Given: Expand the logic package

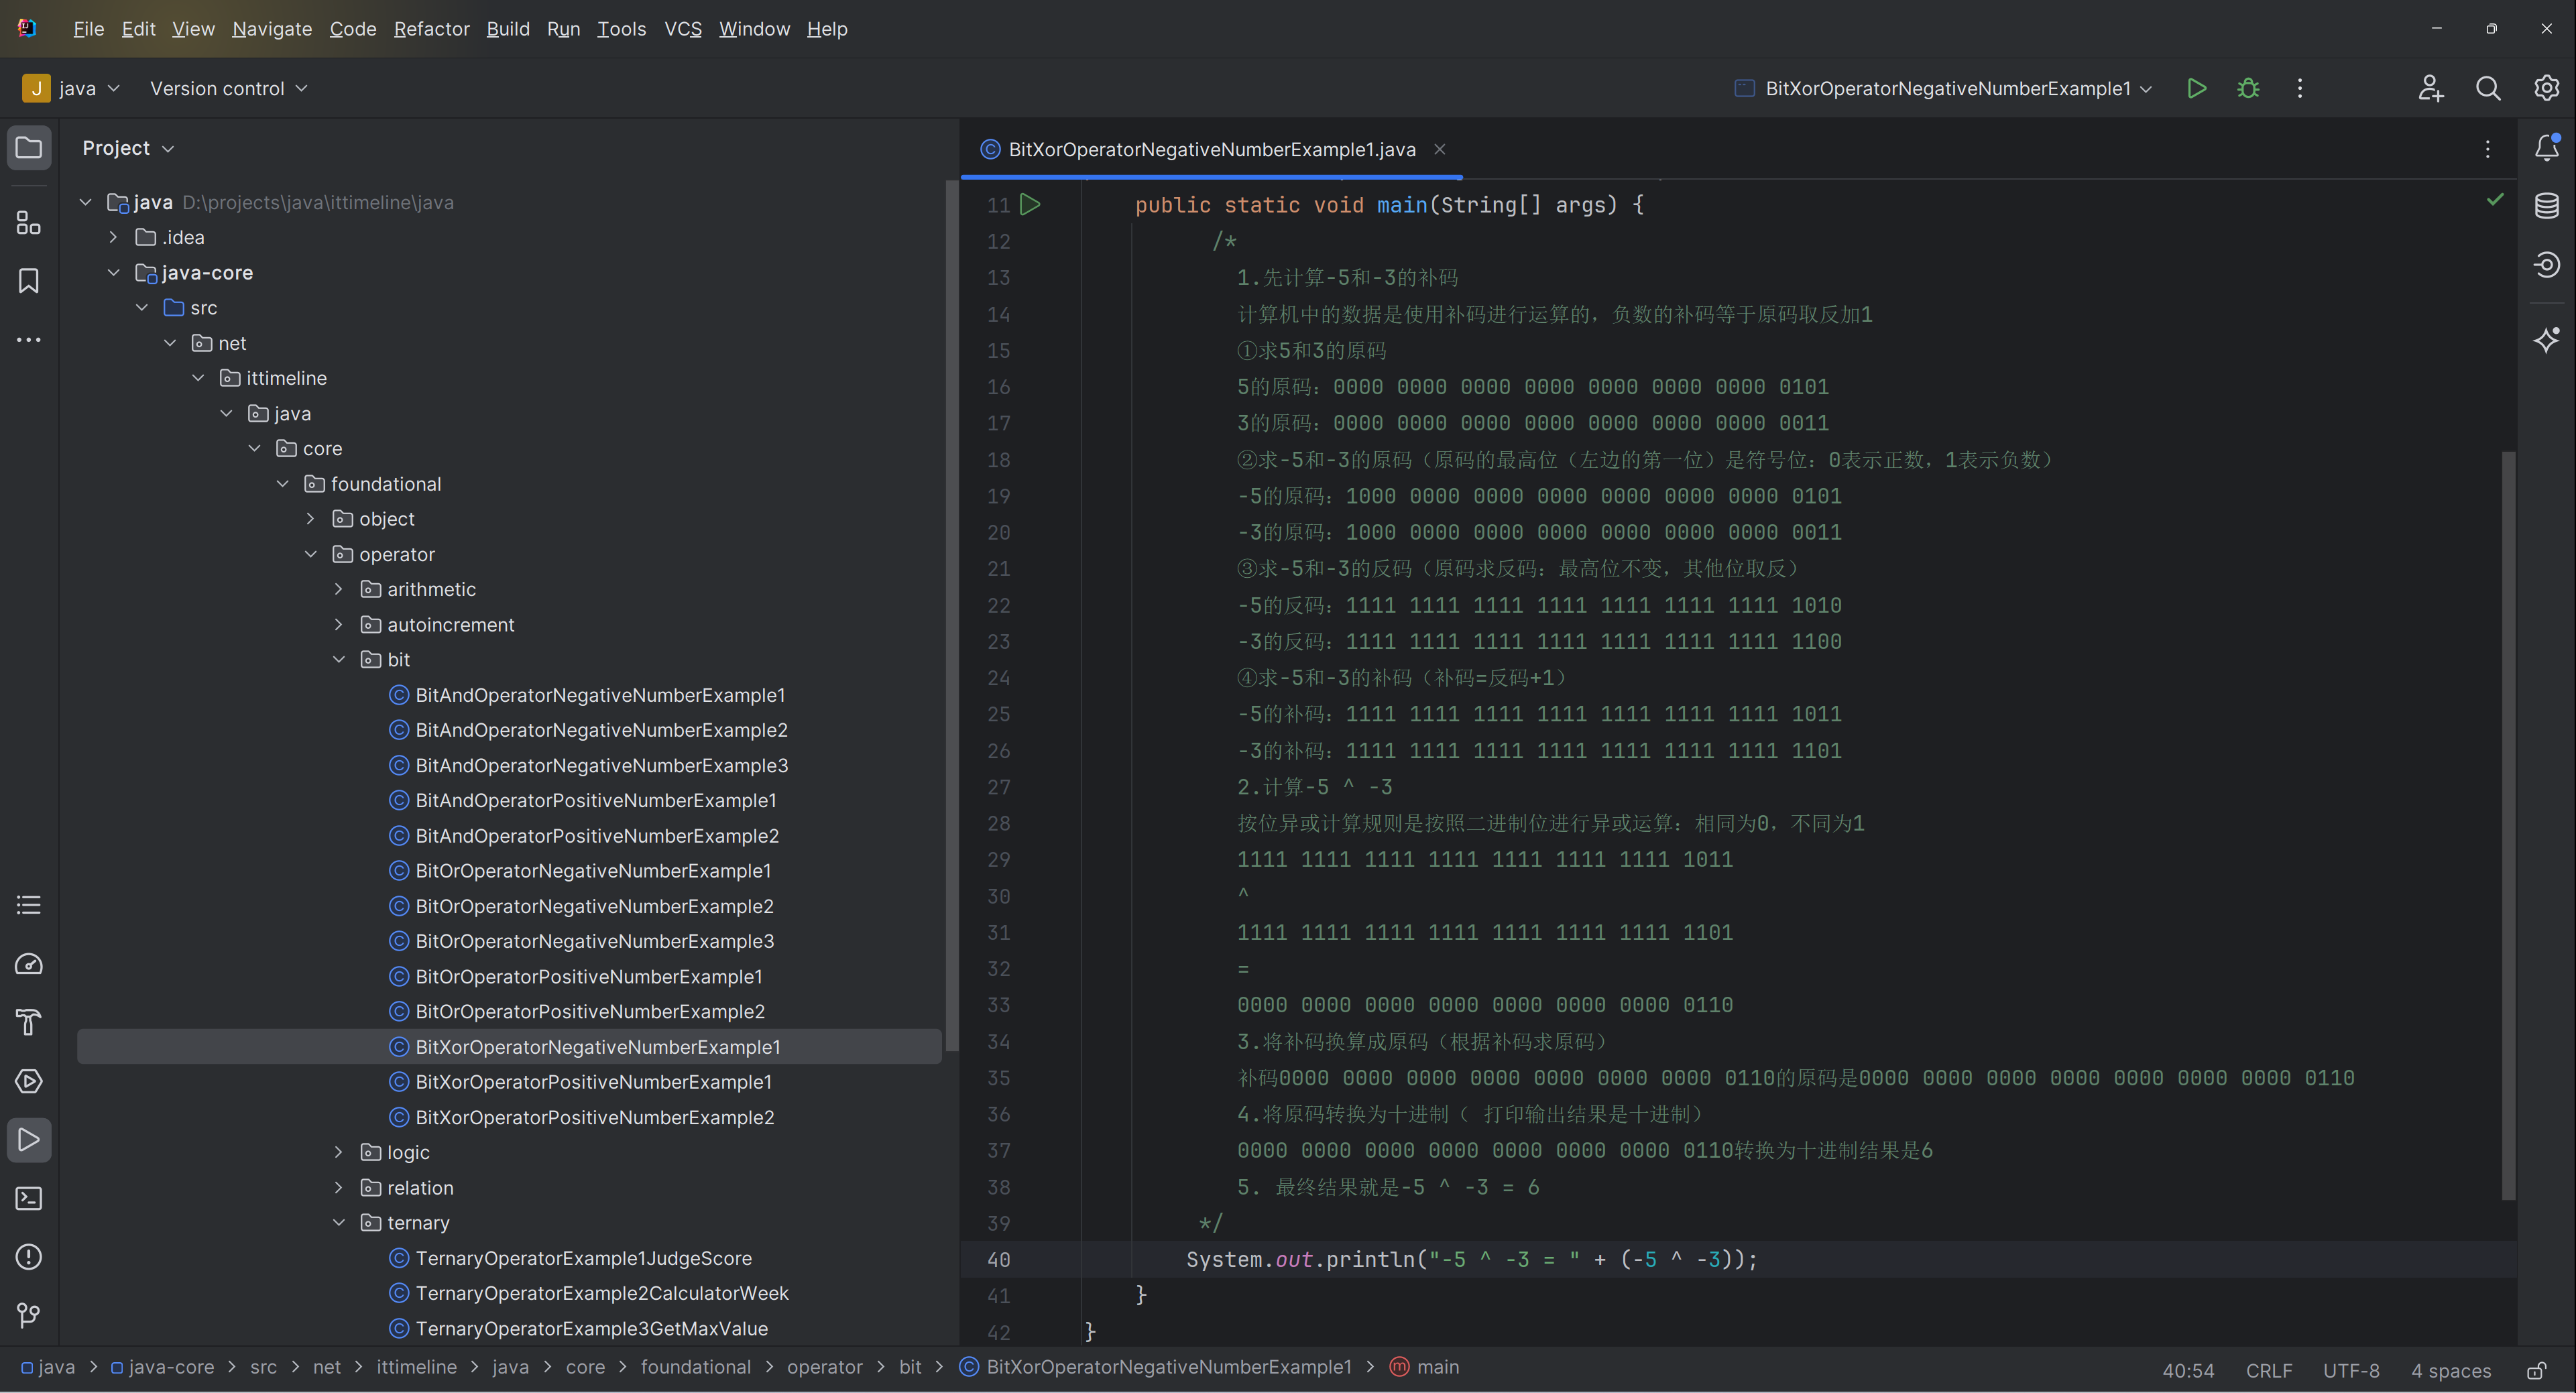Looking at the screenshot, I should tap(339, 1152).
